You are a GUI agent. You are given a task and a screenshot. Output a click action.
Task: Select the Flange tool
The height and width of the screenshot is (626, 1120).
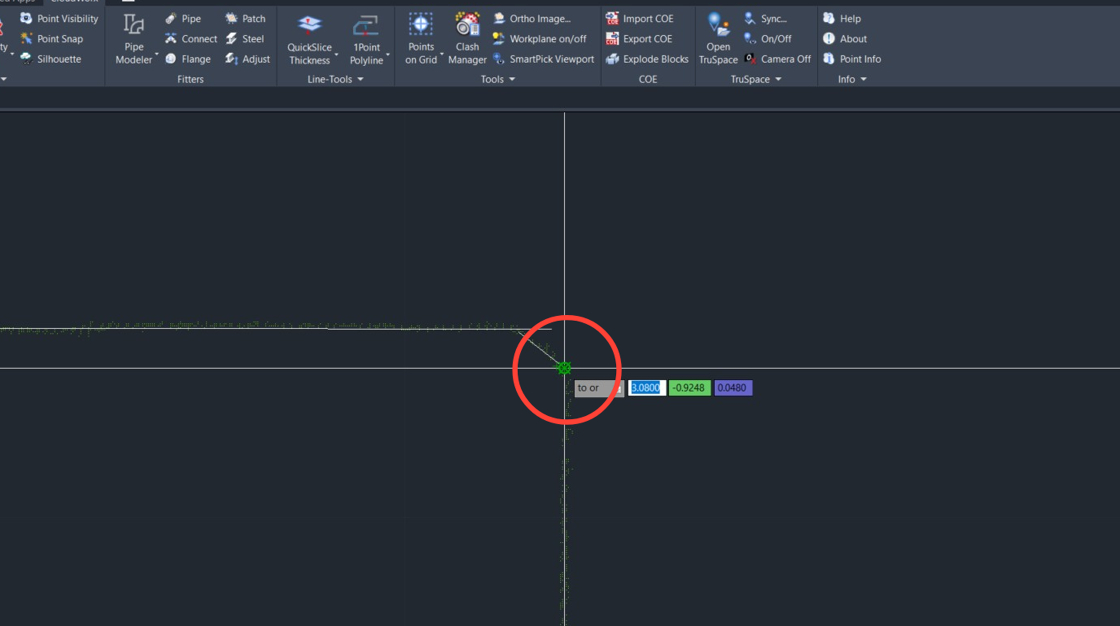(x=188, y=59)
